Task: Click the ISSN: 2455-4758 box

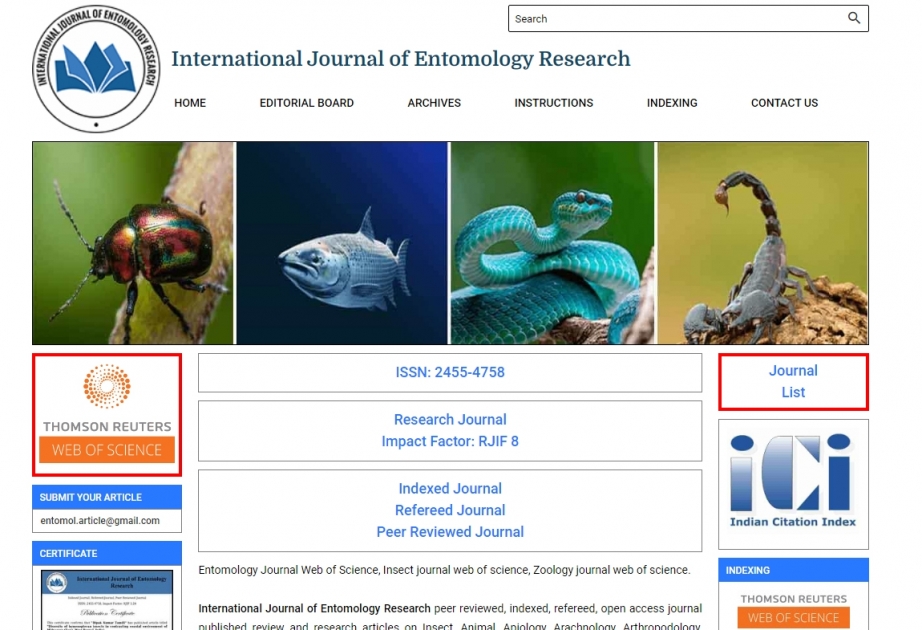Action: [450, 372]
